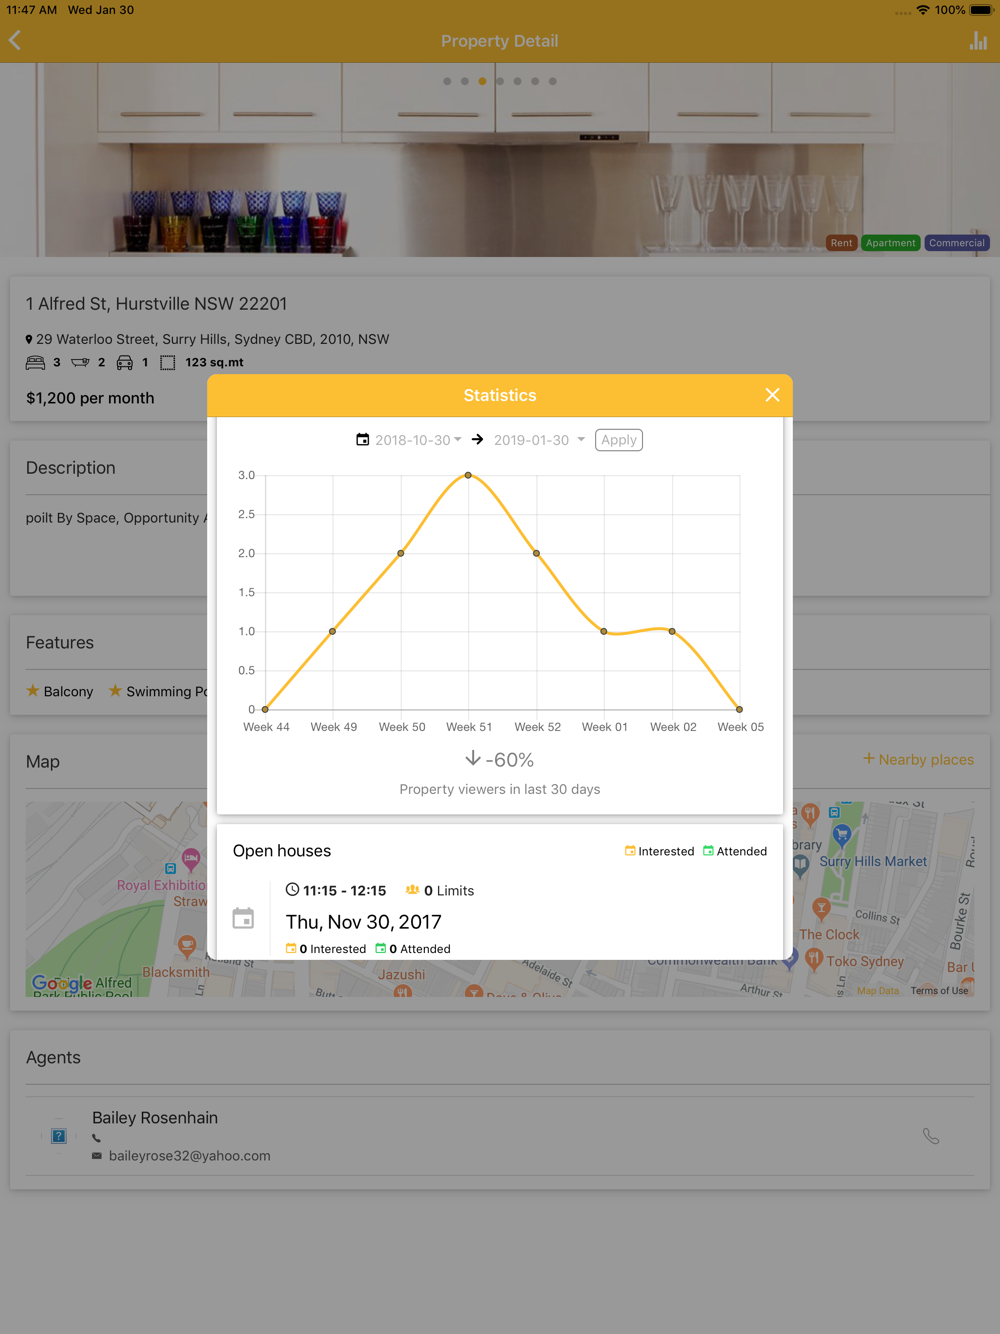Viewport: 1000px width, 1334px height.
Task: Click the 1 Alfred St, Hurstville title
Action: 156,304
